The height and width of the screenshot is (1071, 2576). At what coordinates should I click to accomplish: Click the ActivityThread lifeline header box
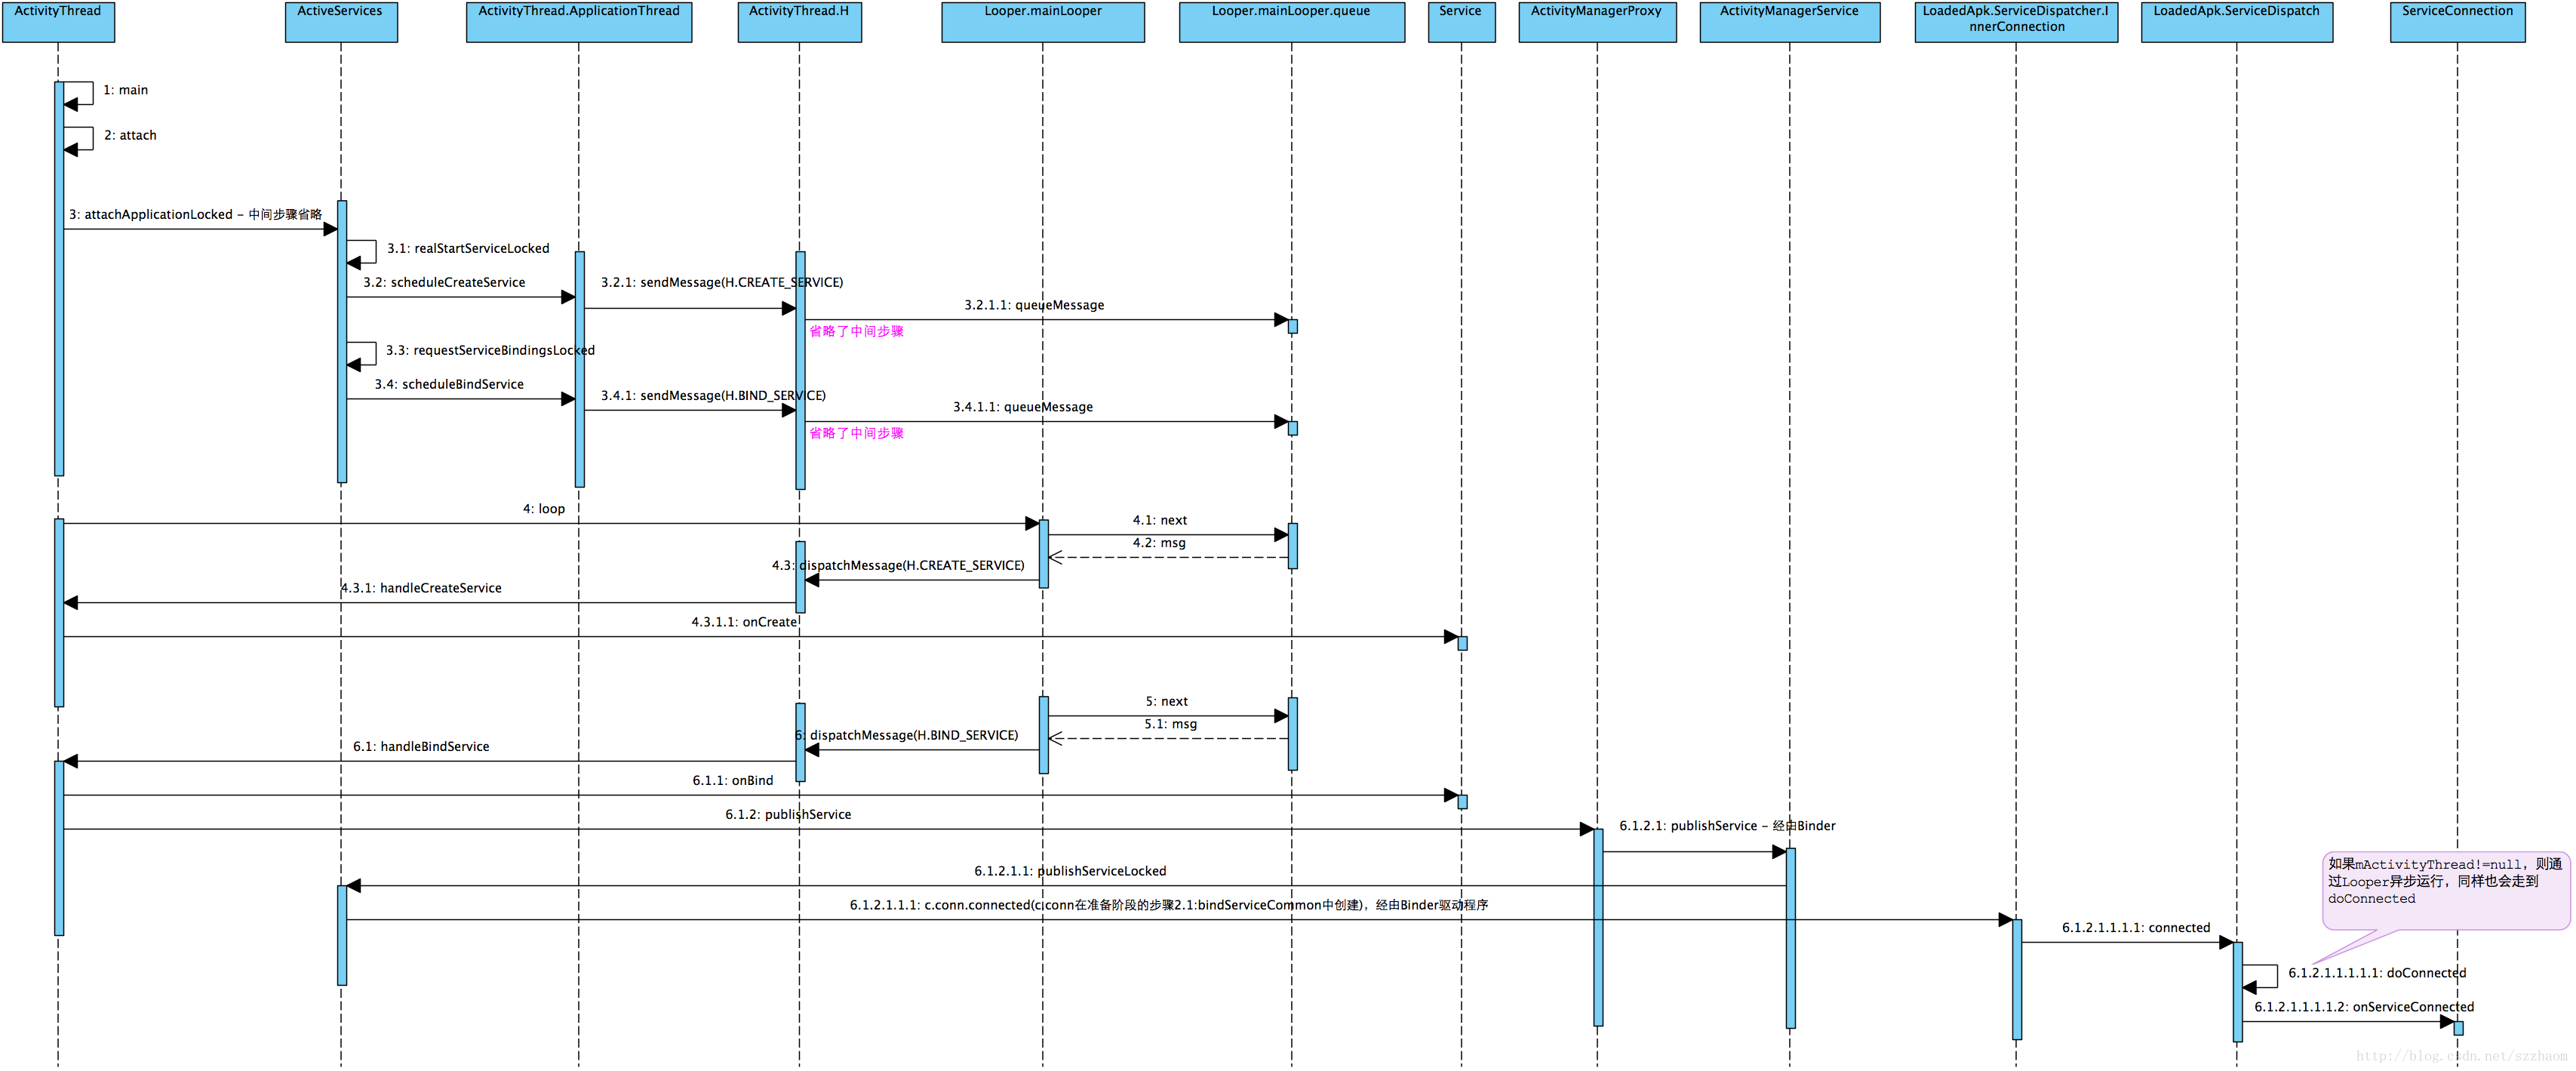58,21
